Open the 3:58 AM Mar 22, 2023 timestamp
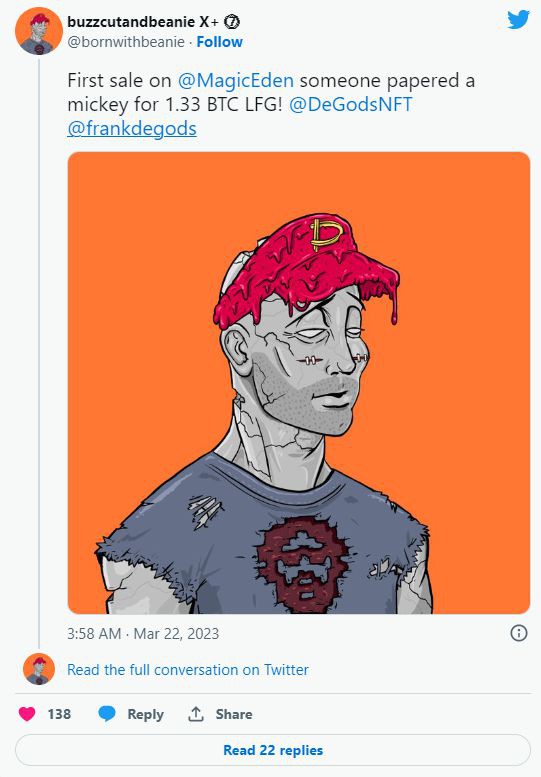541x777 pixels. [143, 633]
